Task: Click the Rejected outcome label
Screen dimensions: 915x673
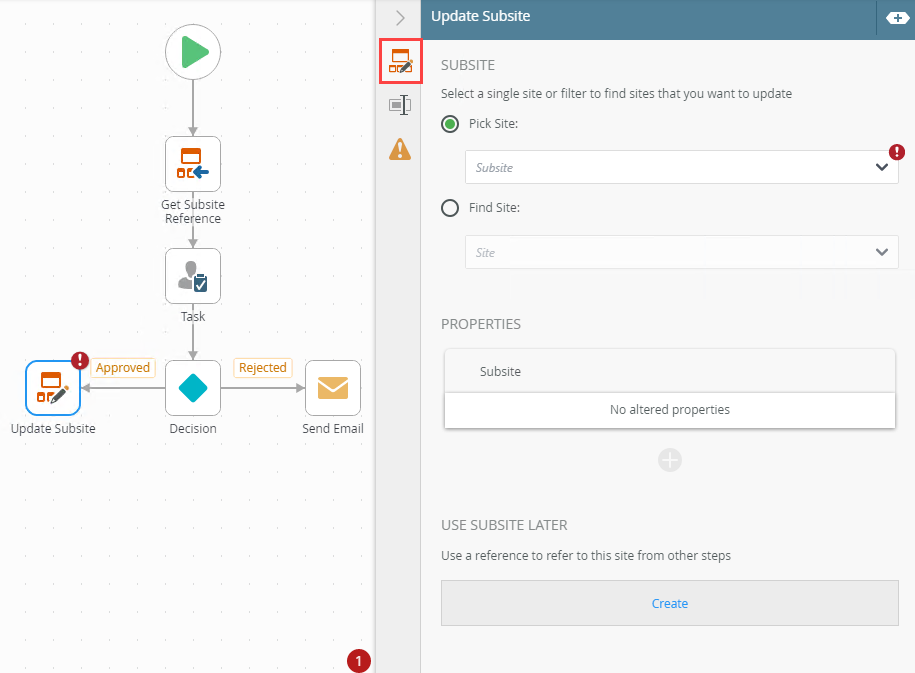Action: 263,368
